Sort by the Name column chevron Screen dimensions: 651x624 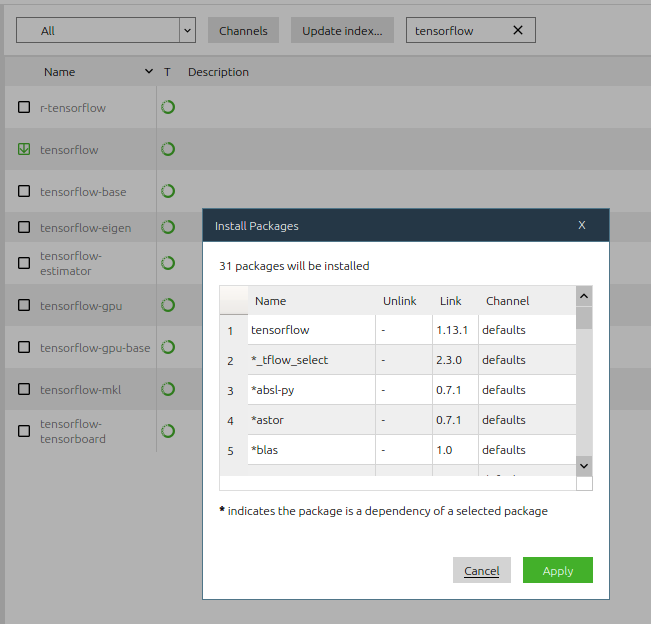149,71
